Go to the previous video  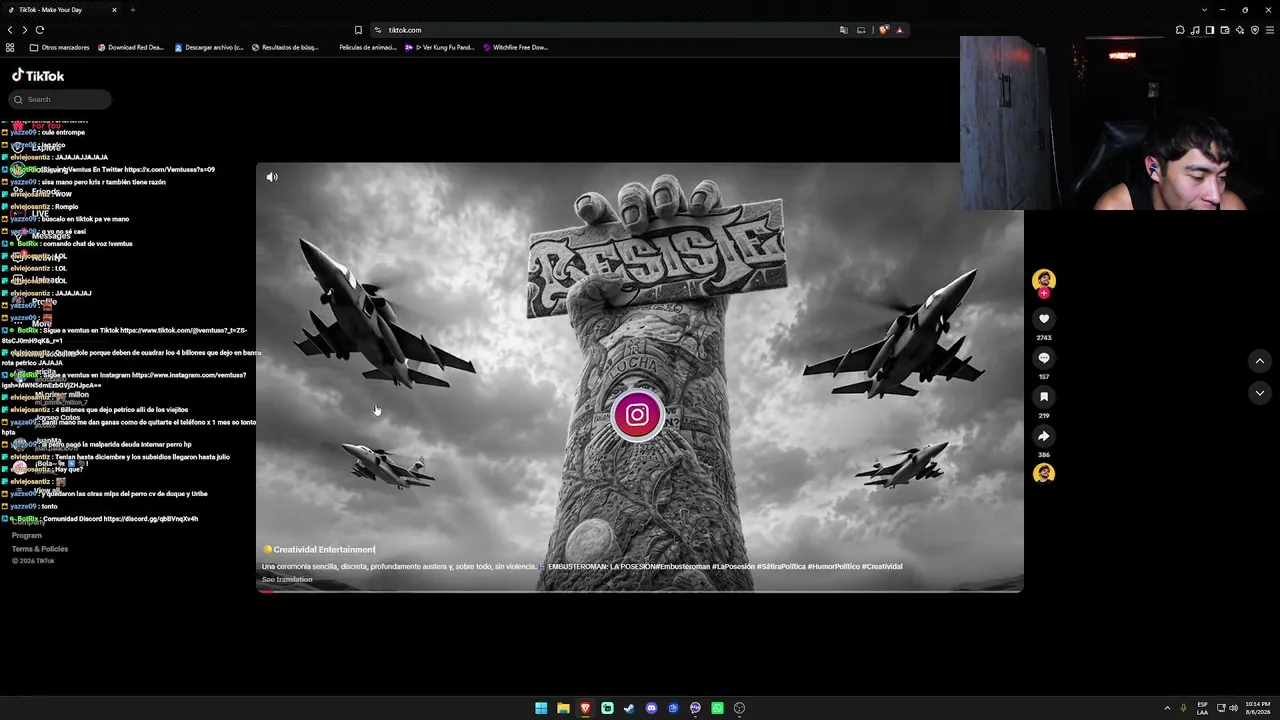[1260, 361]
